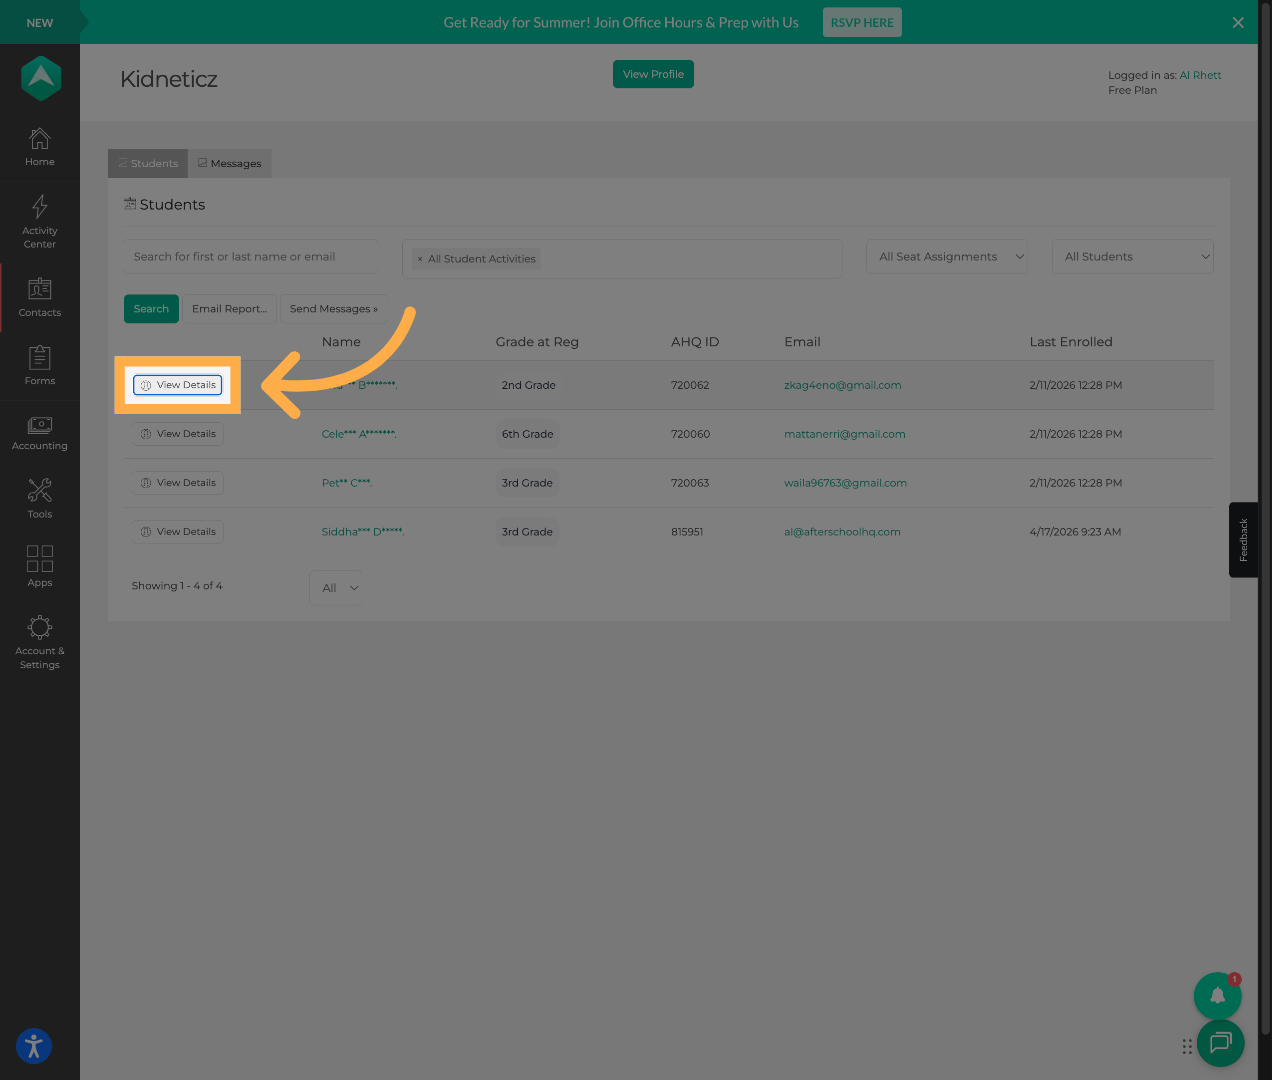The width and height of the screenshot is (1272, 1080).
Task: Click the Feedback side tab
Action: pyautogui.click(x=1243, y=540)
